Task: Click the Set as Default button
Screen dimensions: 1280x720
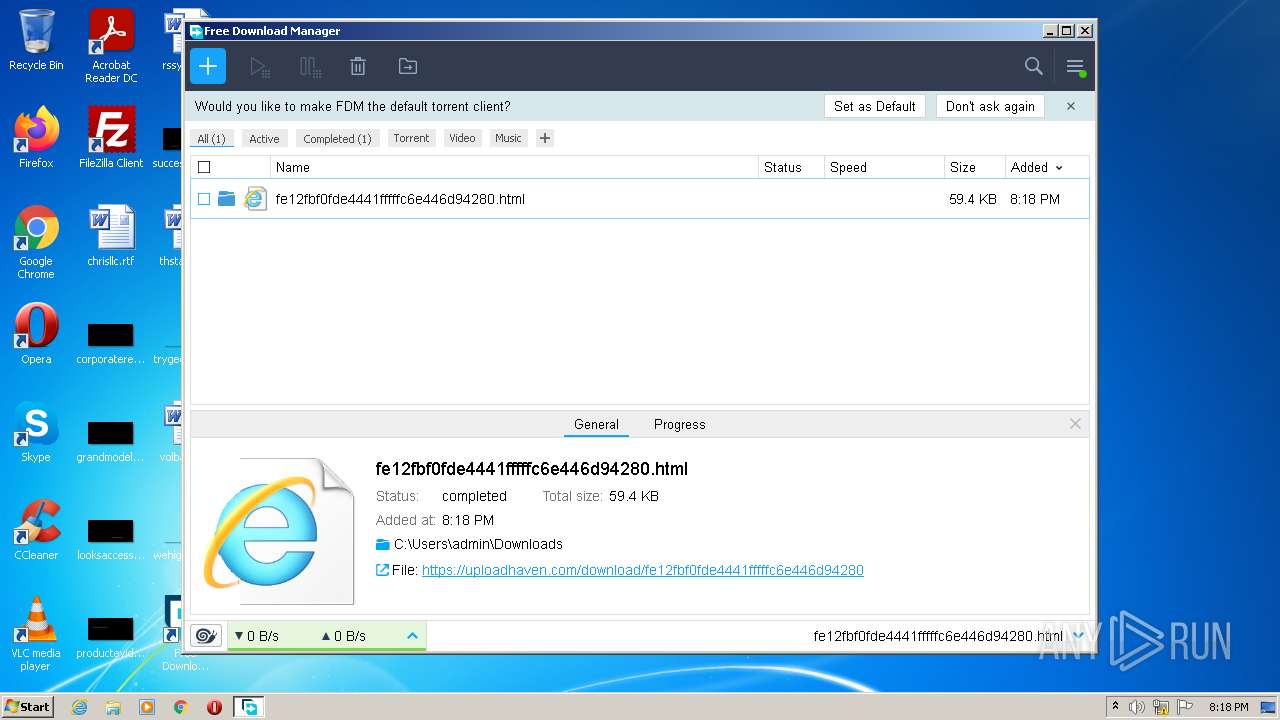Action: pyautogui.click(x=875, y=106)
